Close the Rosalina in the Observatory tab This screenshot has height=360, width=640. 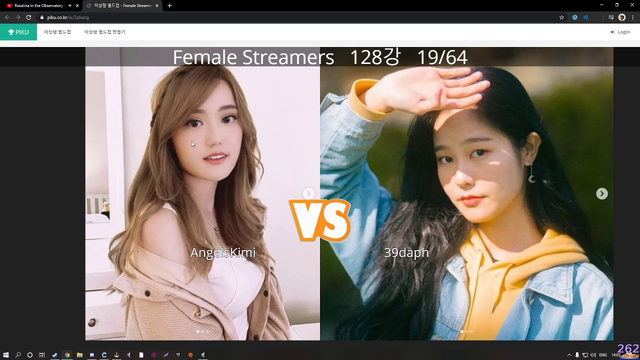tap(77, 6)
